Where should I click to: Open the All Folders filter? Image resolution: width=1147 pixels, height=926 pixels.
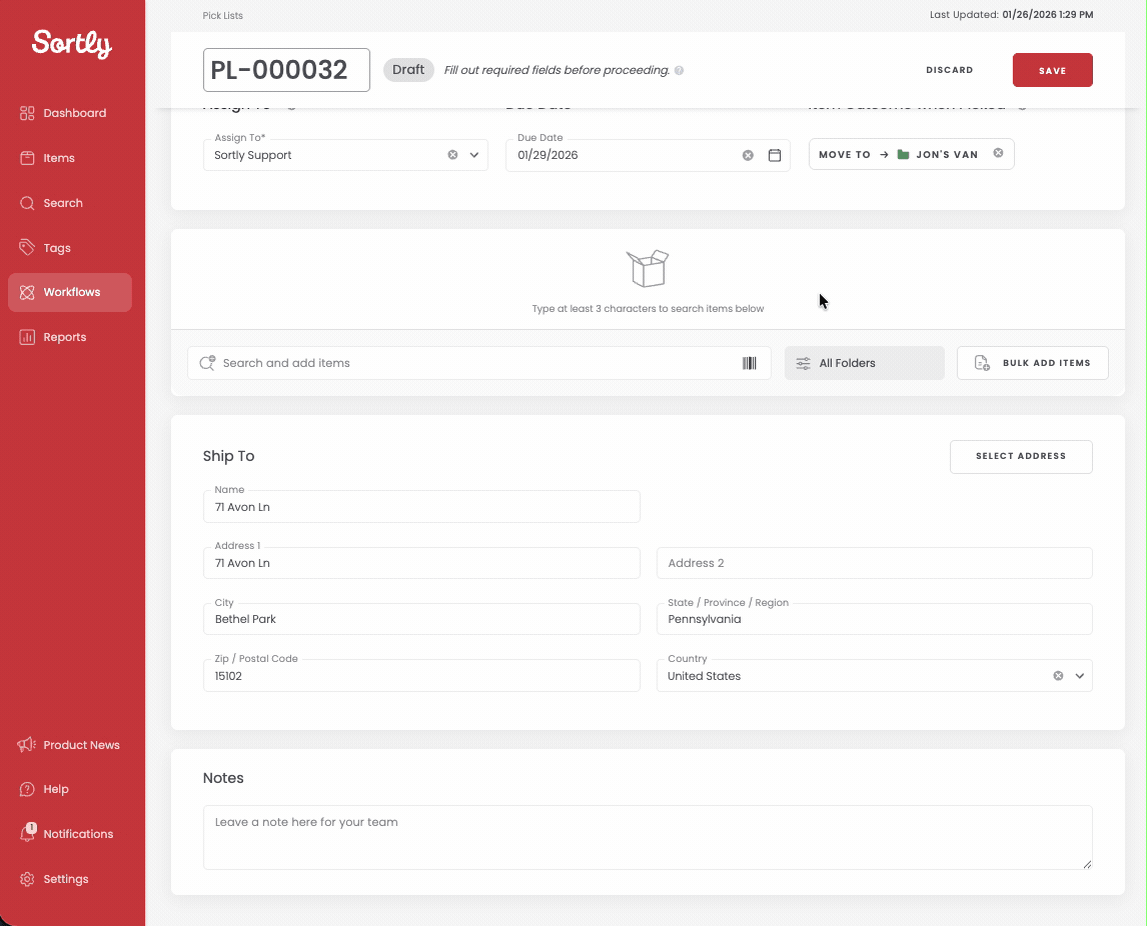pyautogui.click(x=864, y=363)
